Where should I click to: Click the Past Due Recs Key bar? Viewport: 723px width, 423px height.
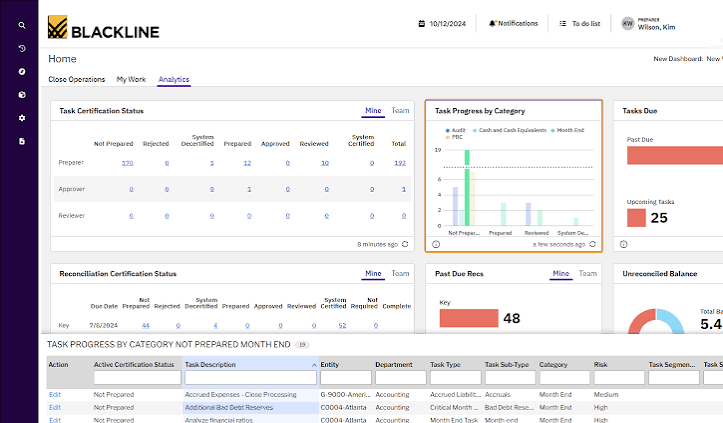pos(468,318)
